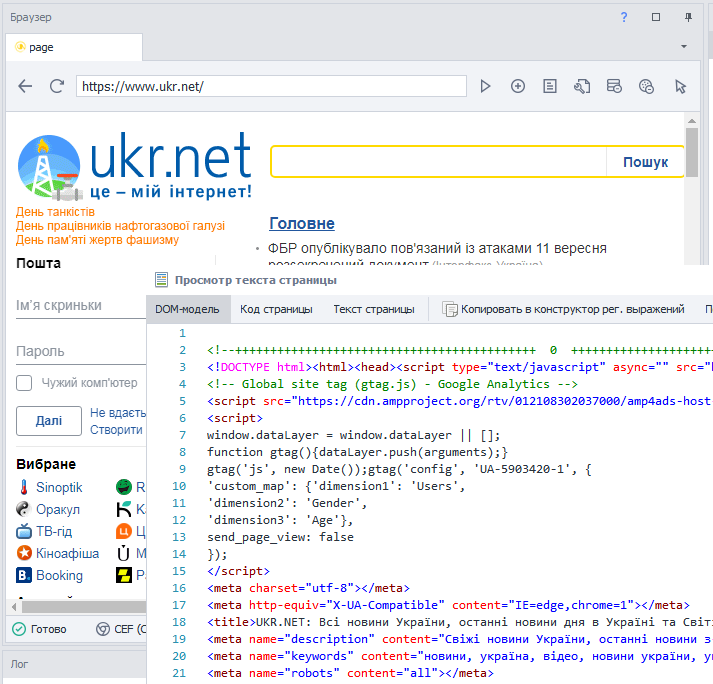The image size is (713, 684).
Task: Click the orange Ц favorite icon
Action: 124,531
